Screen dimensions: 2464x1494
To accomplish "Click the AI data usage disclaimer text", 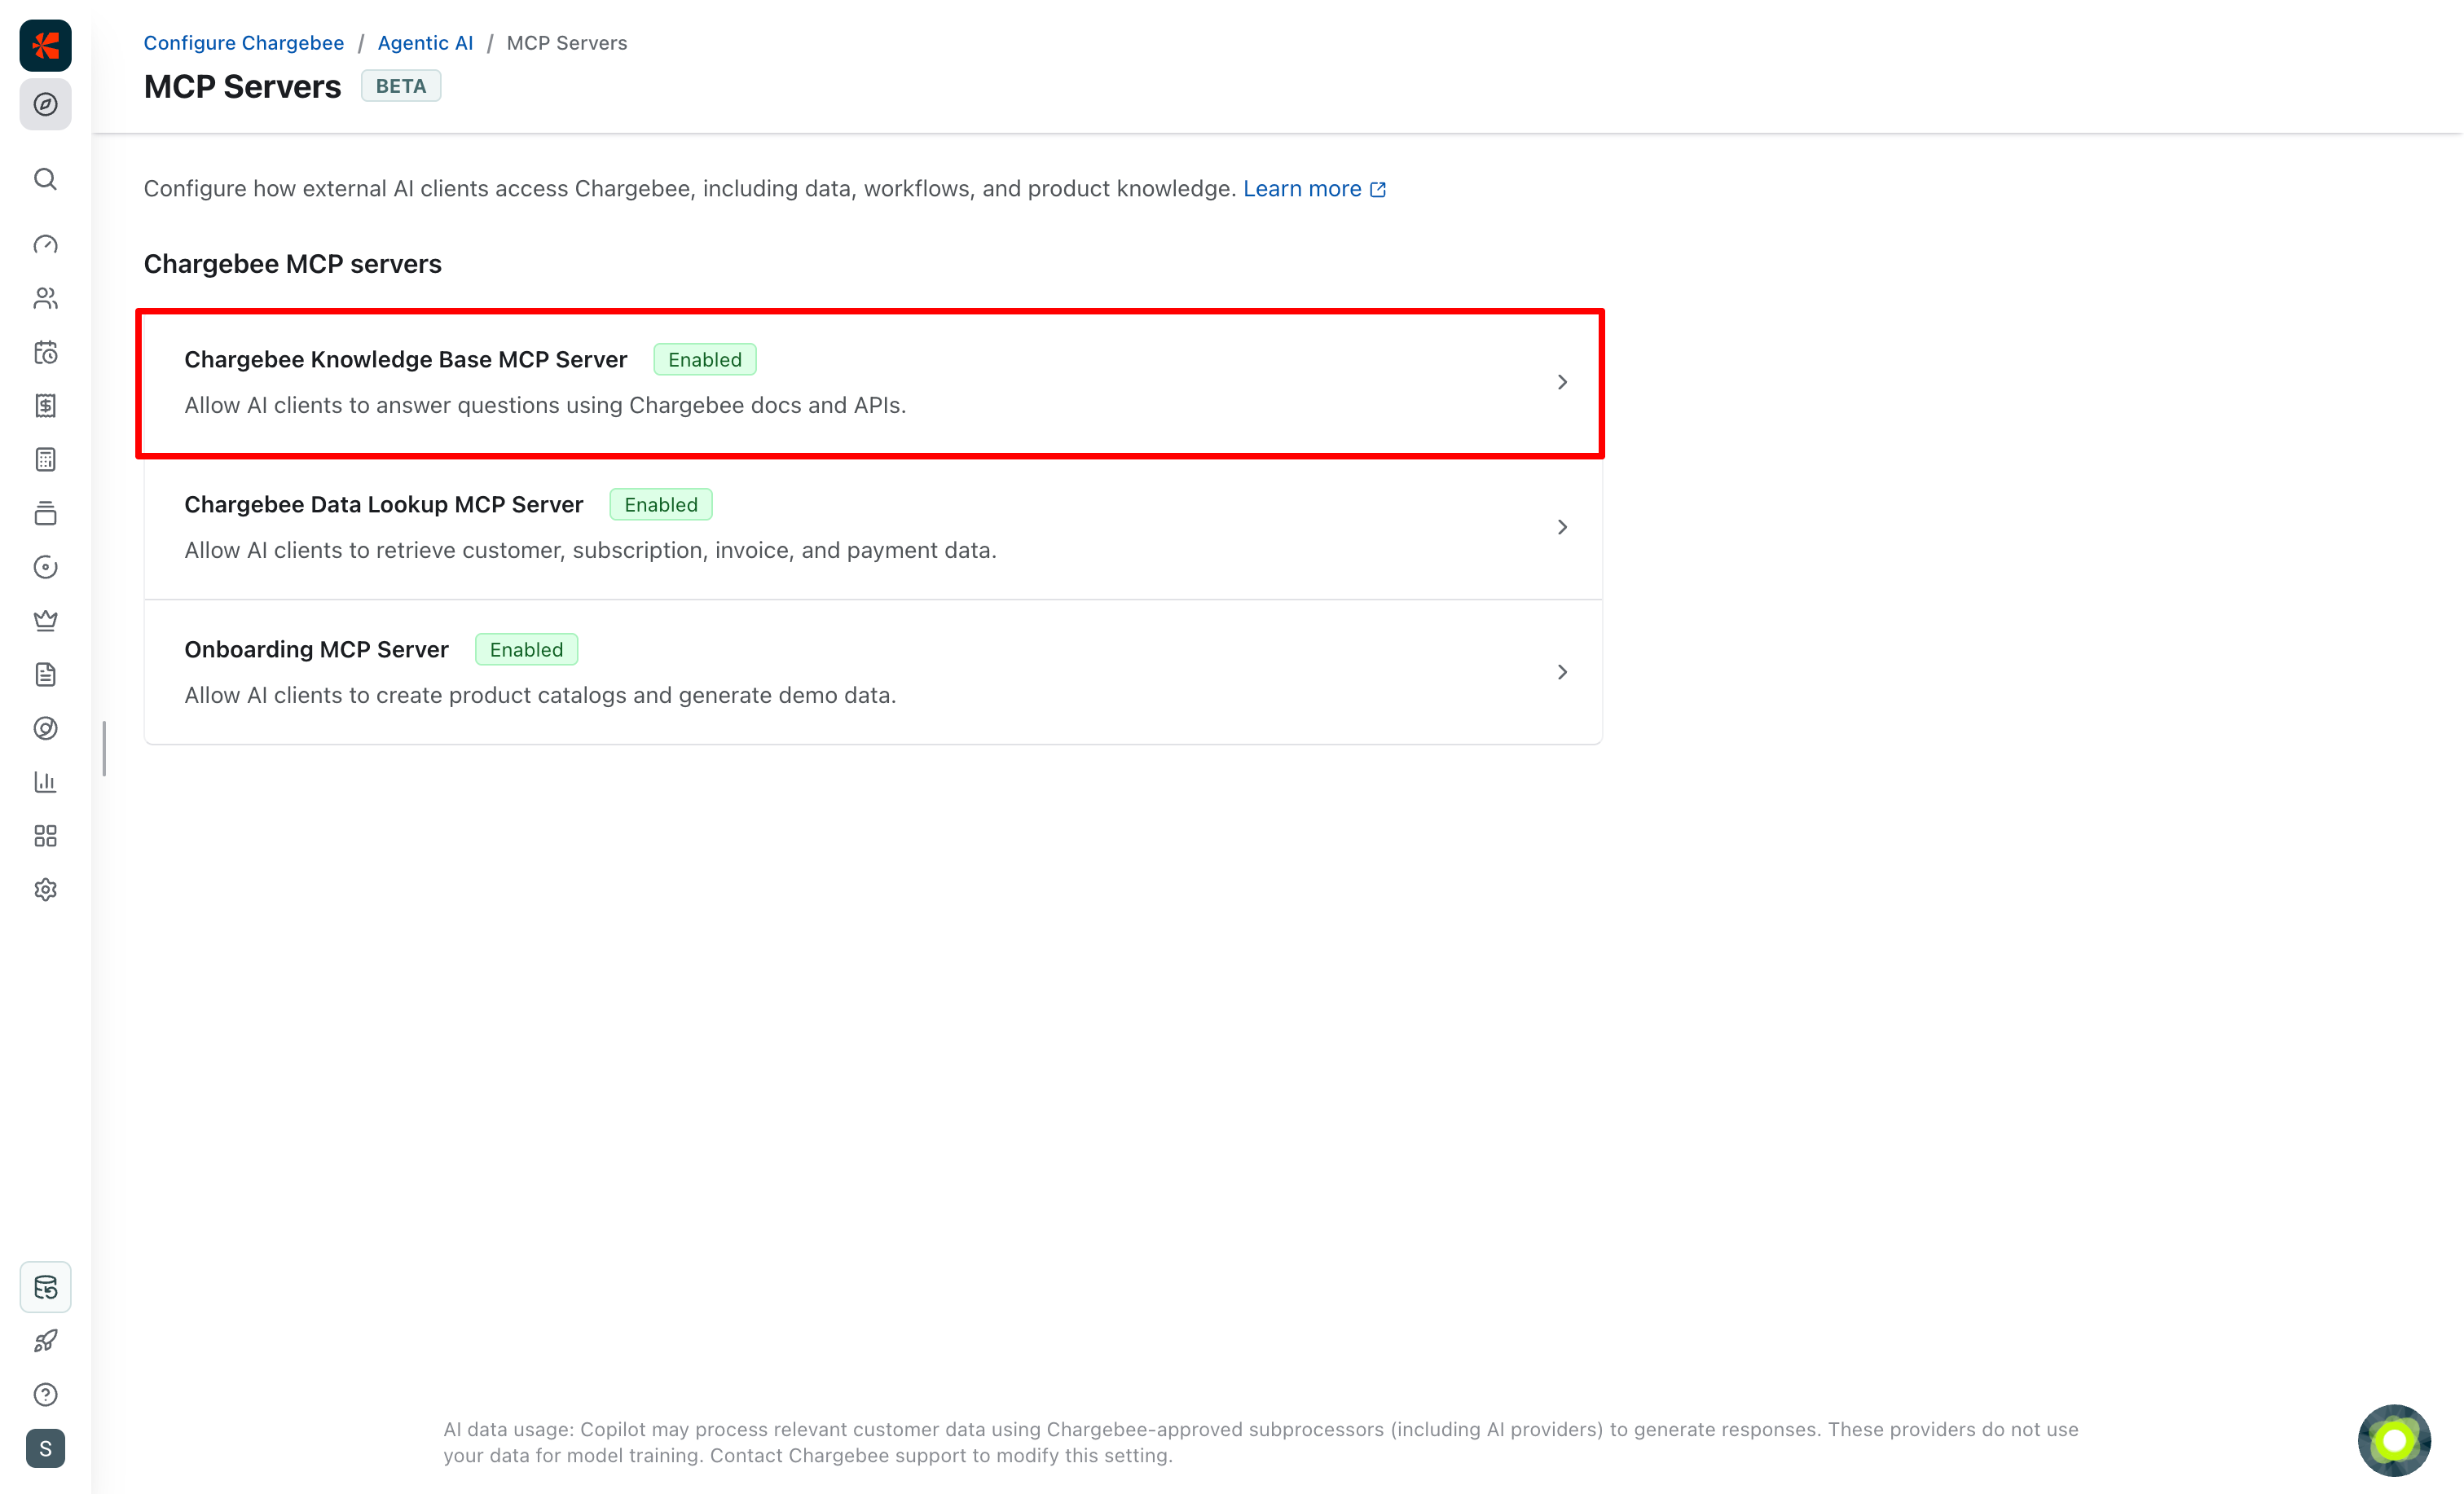I will (1261, 1443).
